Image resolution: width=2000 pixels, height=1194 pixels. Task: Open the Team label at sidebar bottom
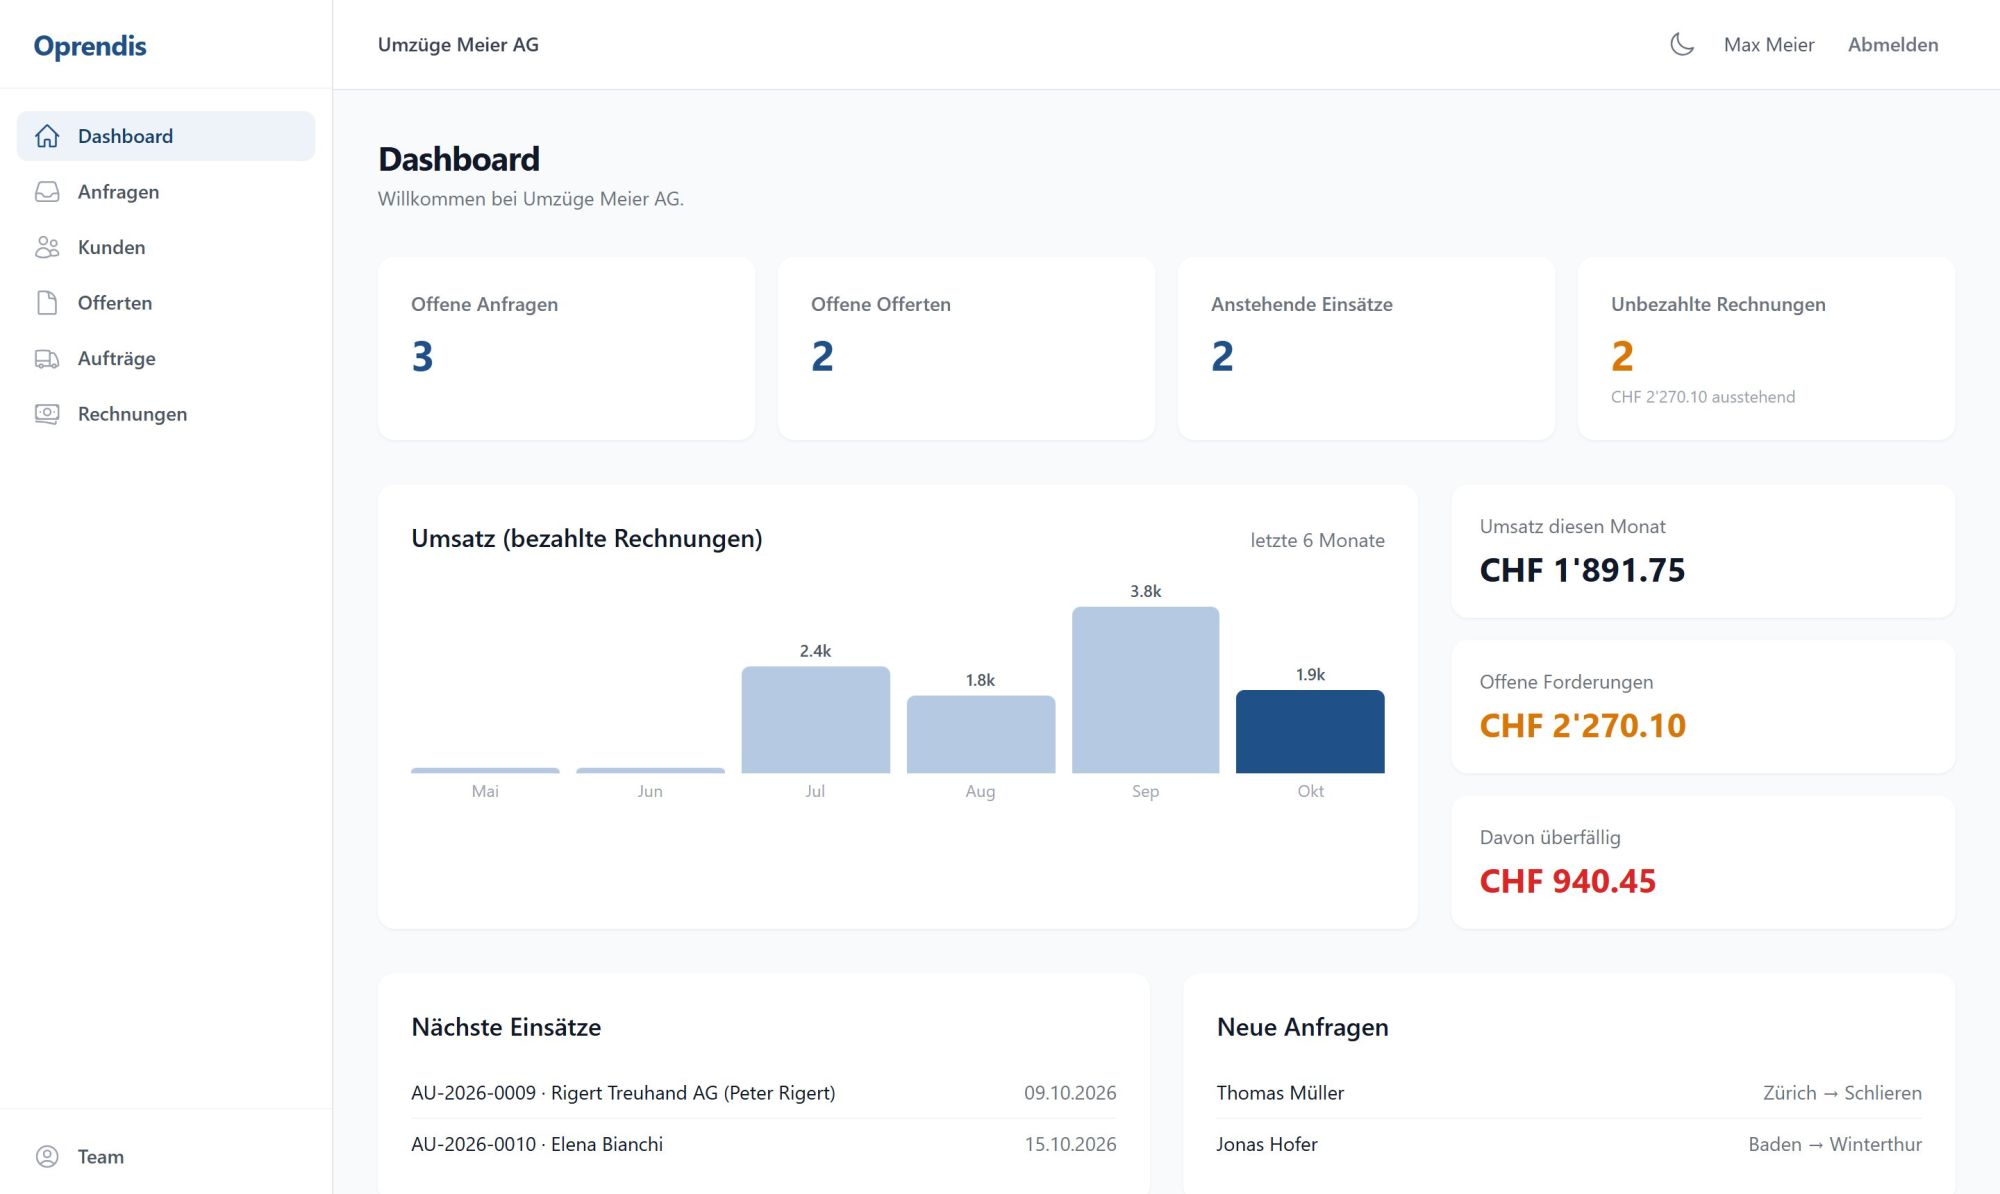101,1157
